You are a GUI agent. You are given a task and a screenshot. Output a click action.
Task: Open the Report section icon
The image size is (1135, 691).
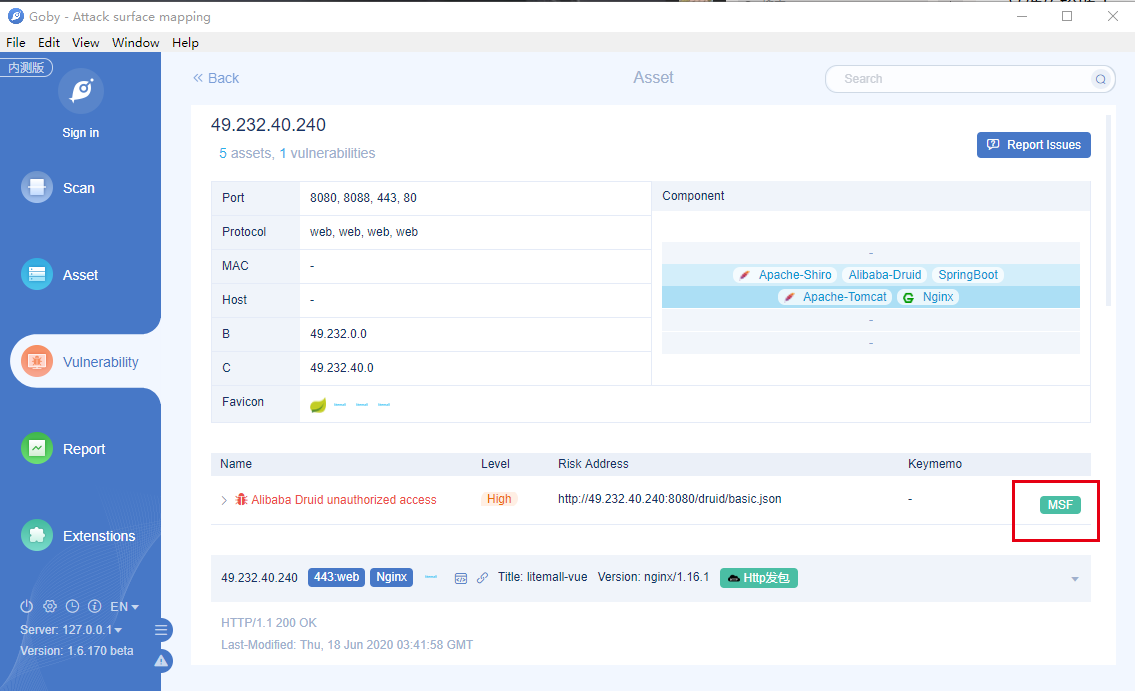(x=37, y=449)
